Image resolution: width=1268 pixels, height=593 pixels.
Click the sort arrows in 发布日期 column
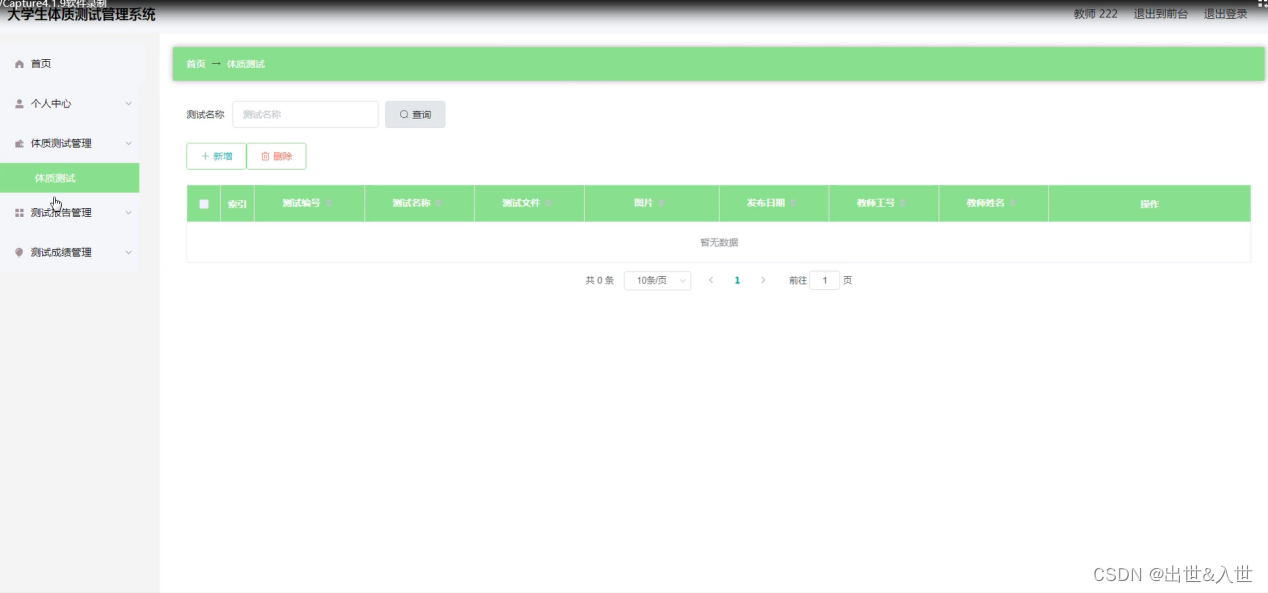793,204
